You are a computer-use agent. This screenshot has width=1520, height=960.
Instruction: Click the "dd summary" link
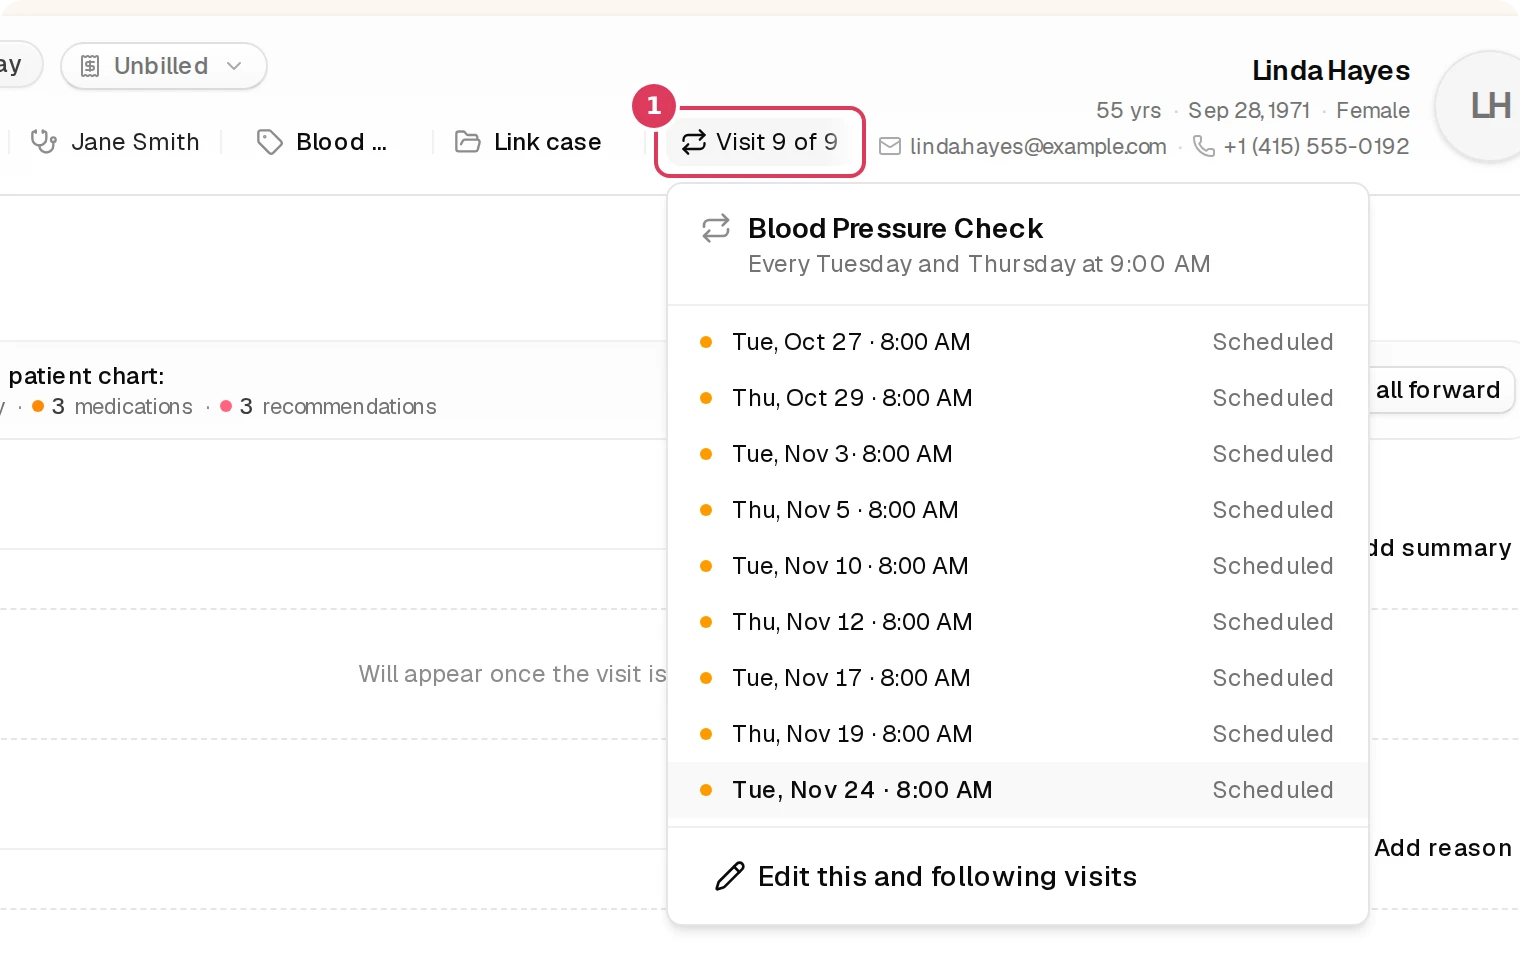pyautogui.click(x=1440, y=548)
